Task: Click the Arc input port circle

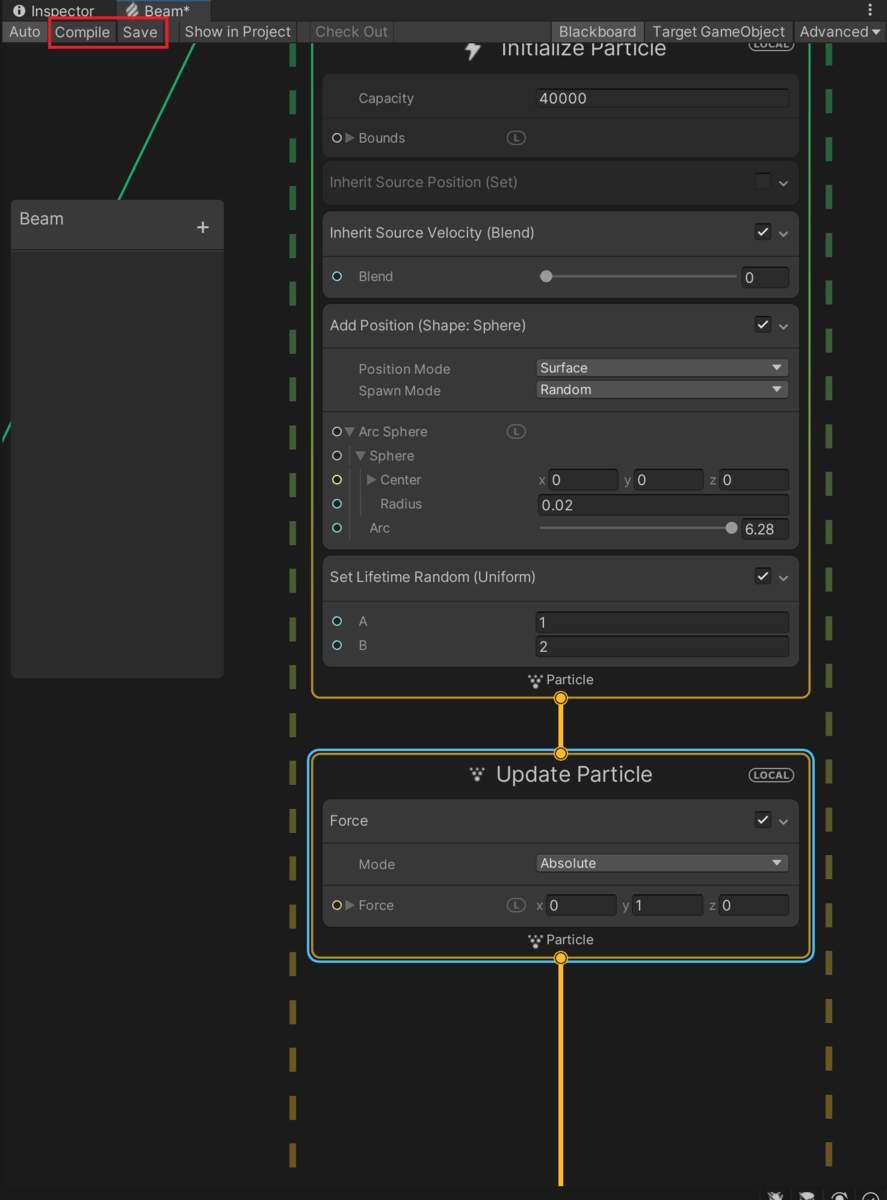Action: coord(337,528)
